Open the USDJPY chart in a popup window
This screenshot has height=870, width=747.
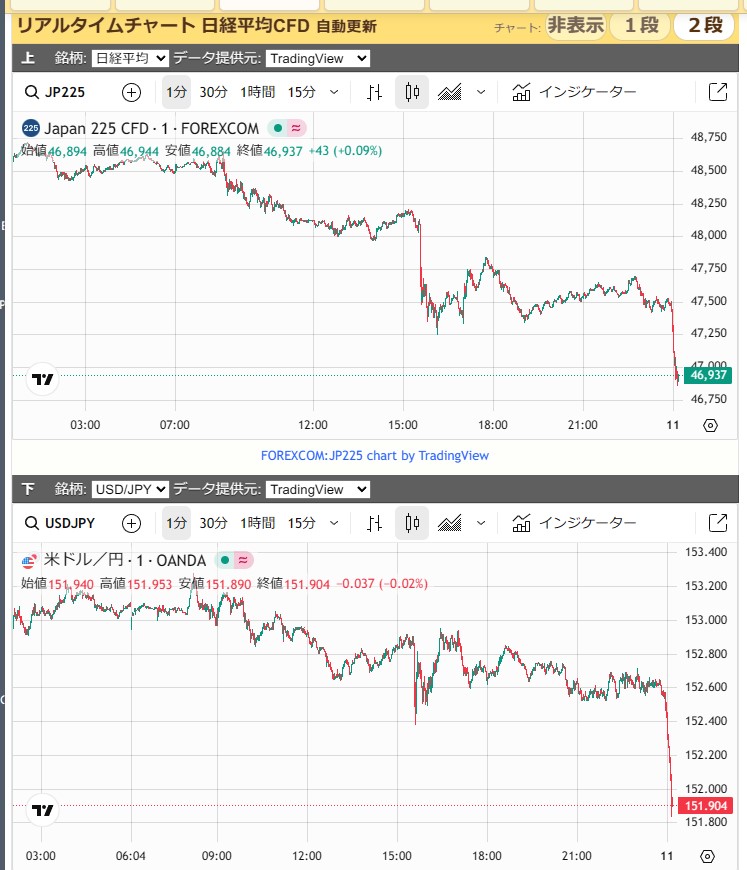717,523
